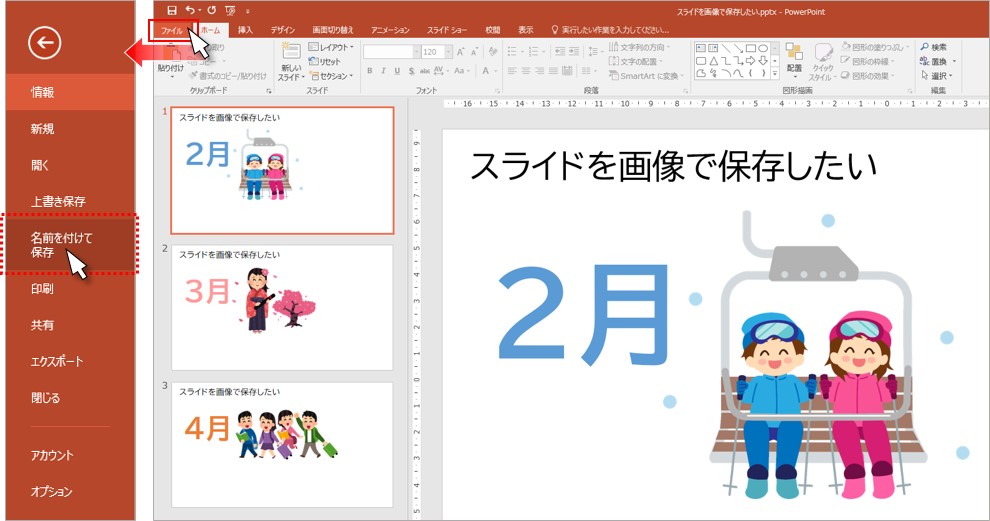The width and height of the screenshot is (990, 521).
Task: Click the Search (検索) magnifier icon
Action: click(x=925, y=47)
